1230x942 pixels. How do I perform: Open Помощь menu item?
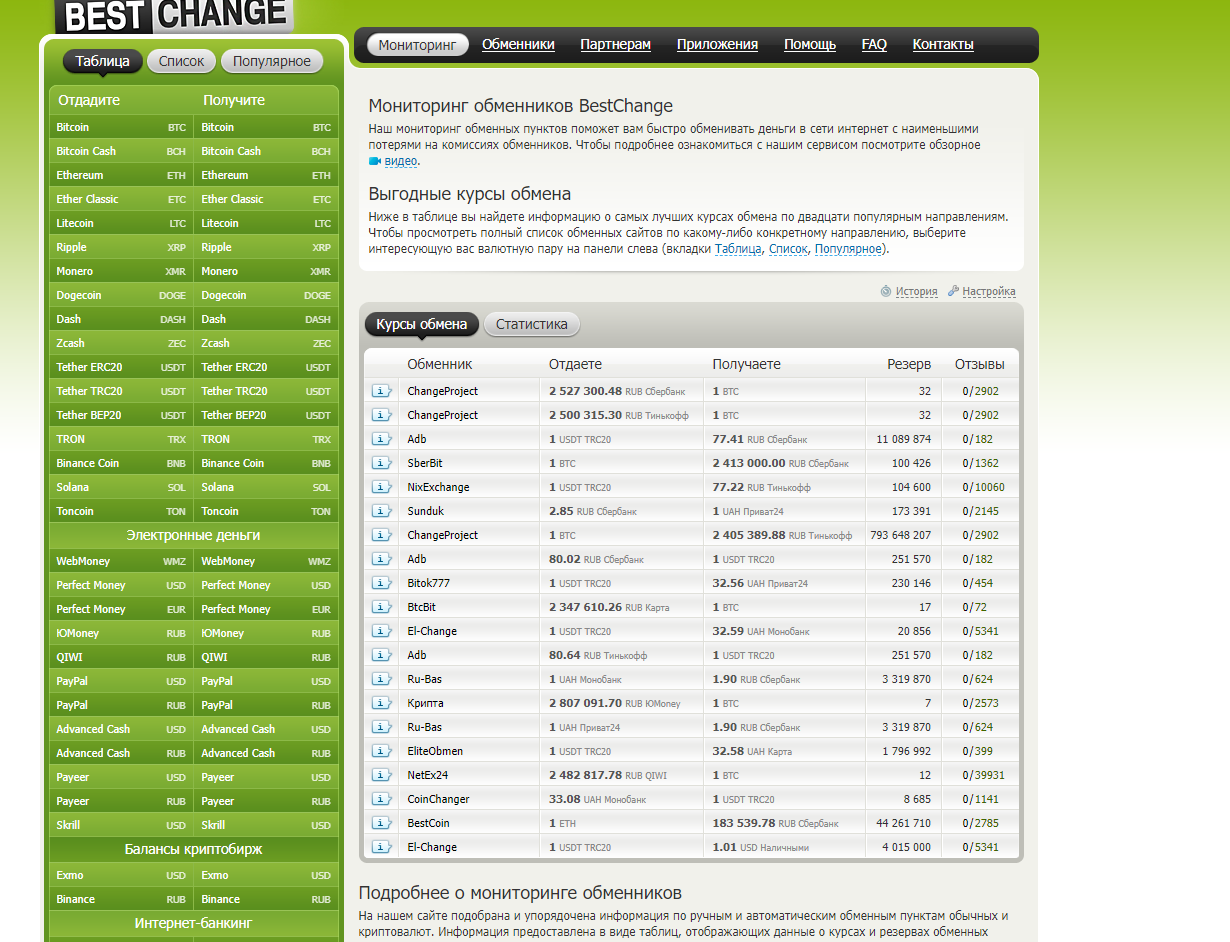click(810, 44)
